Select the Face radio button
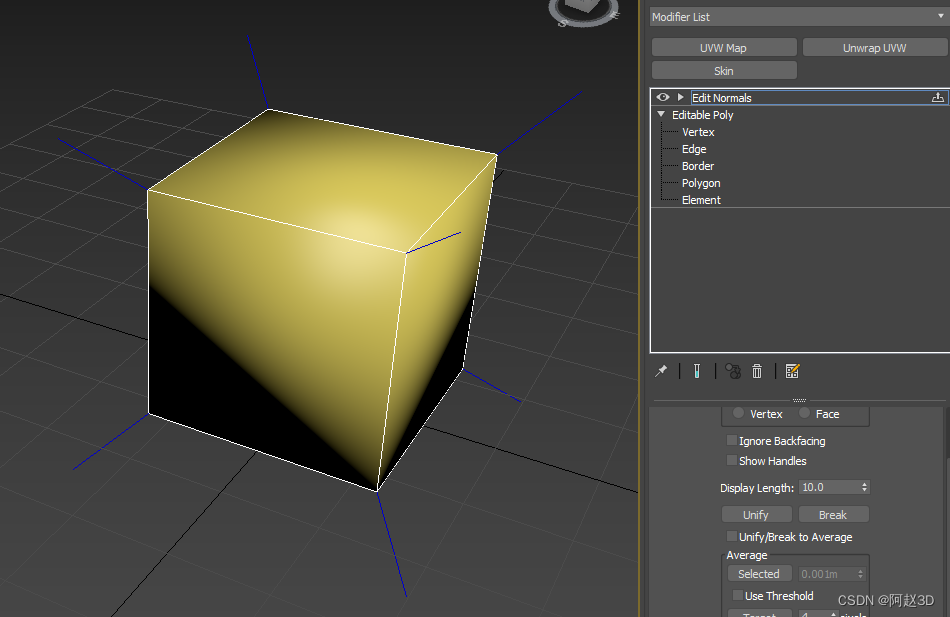950x617 pixels. [x=804, y=413]
